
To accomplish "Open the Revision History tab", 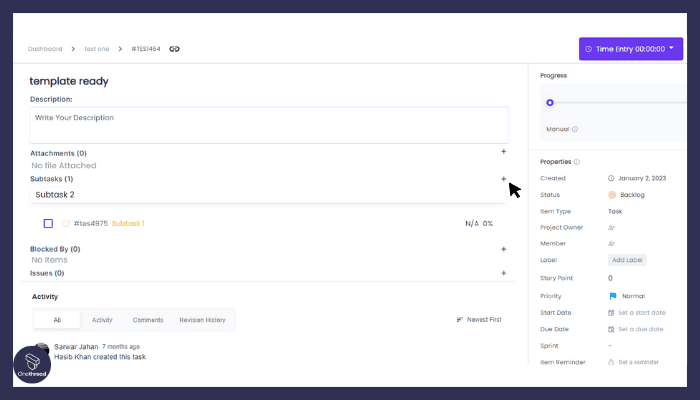I will click(202, 320).
